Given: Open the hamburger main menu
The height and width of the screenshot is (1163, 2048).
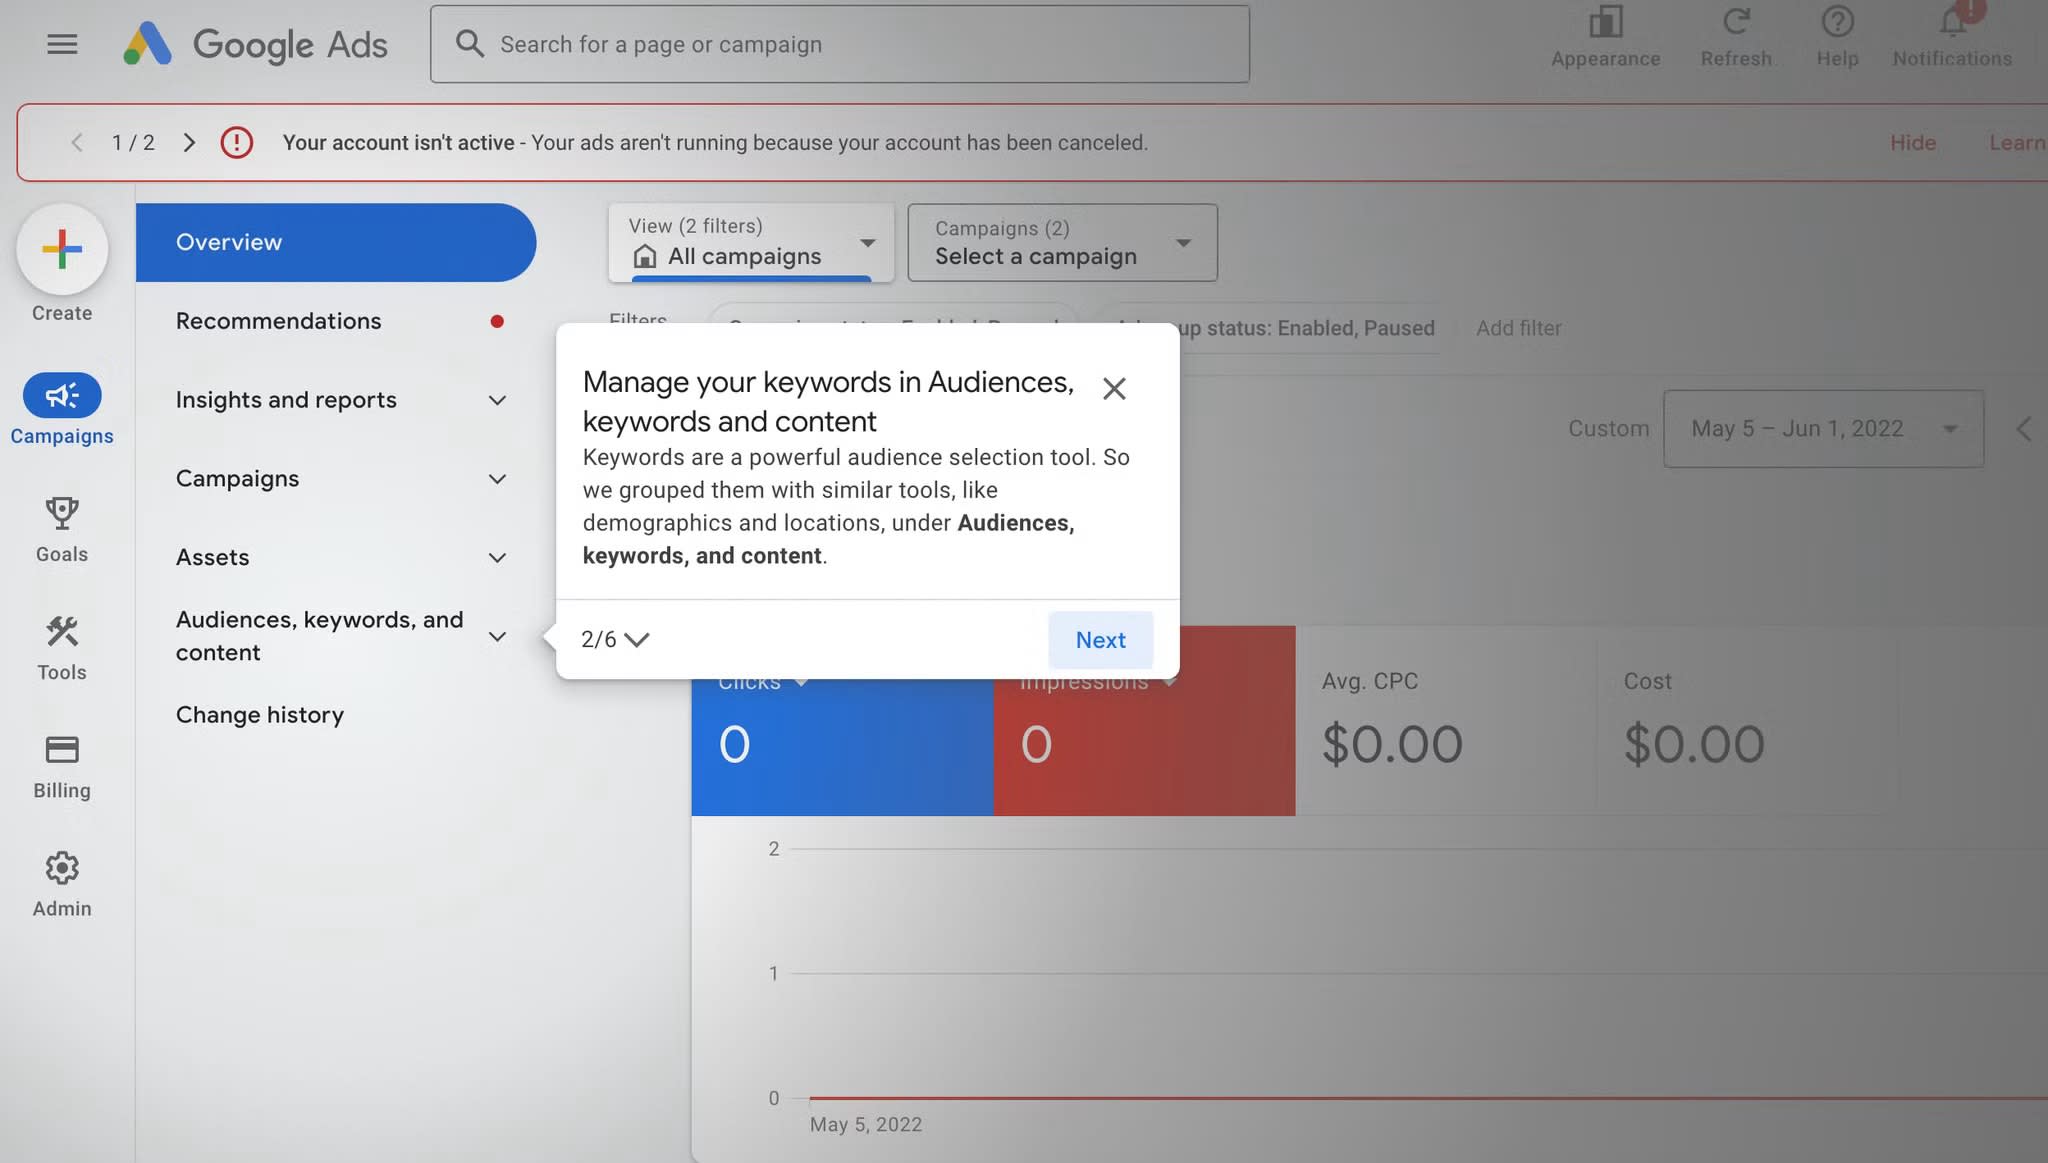Looking at the screenshot, I should (62, 44).
